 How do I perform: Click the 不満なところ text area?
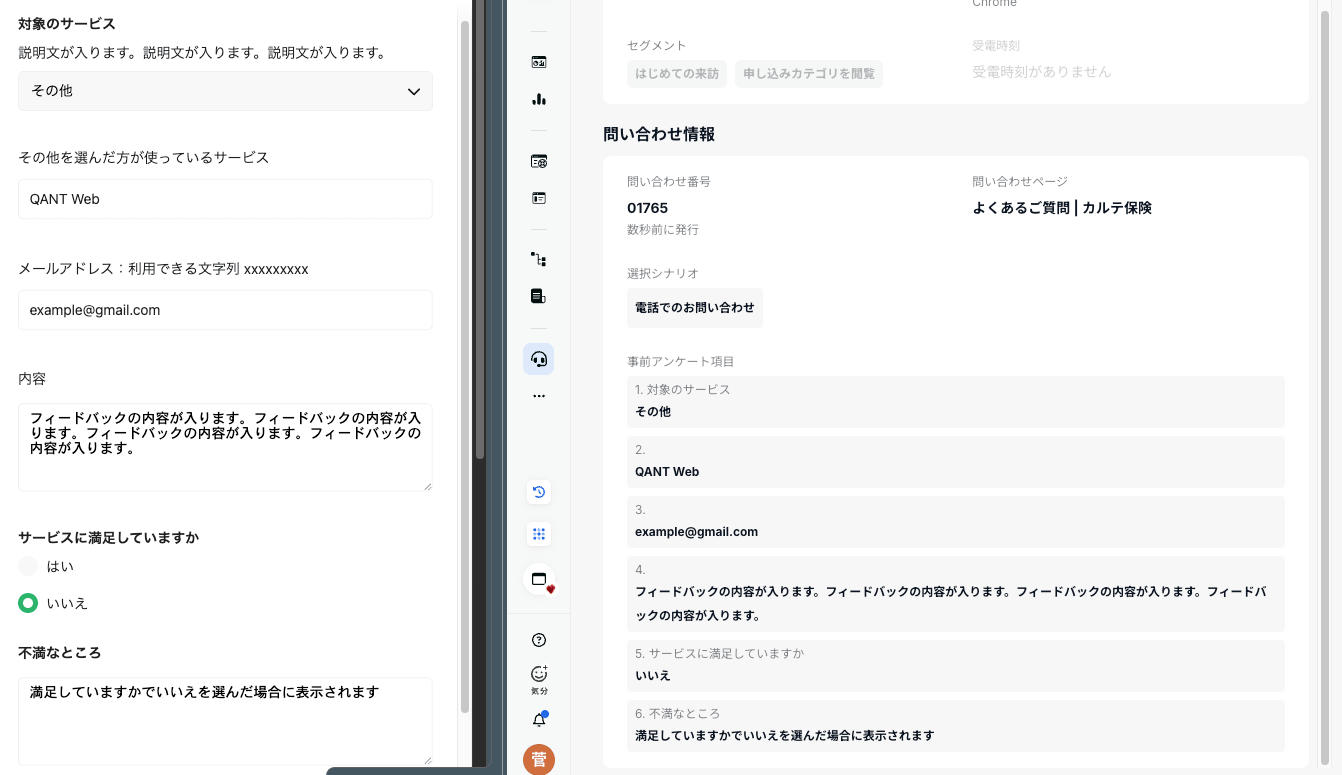click(225, 720)
